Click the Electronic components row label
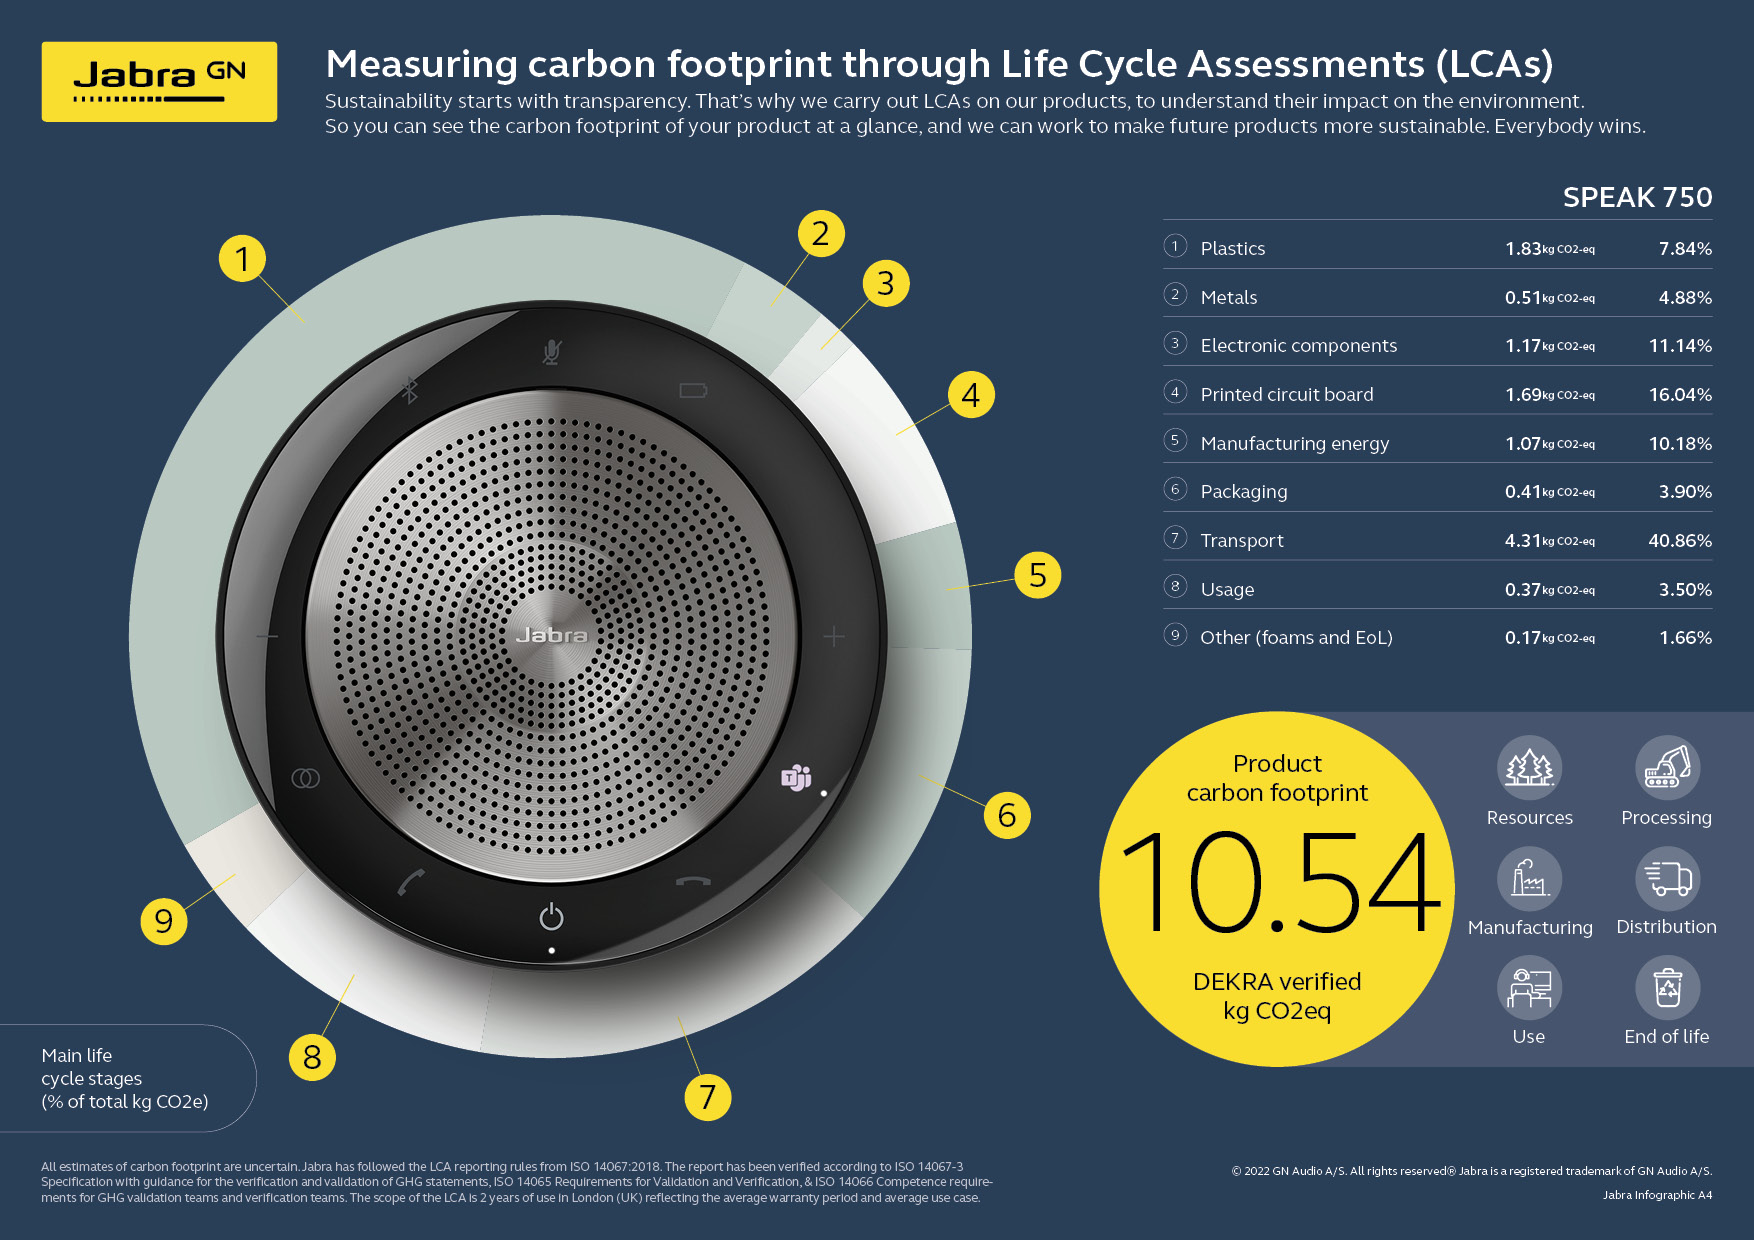Viewport: 1754px width, 1240px height. (x=1299, y=345)
